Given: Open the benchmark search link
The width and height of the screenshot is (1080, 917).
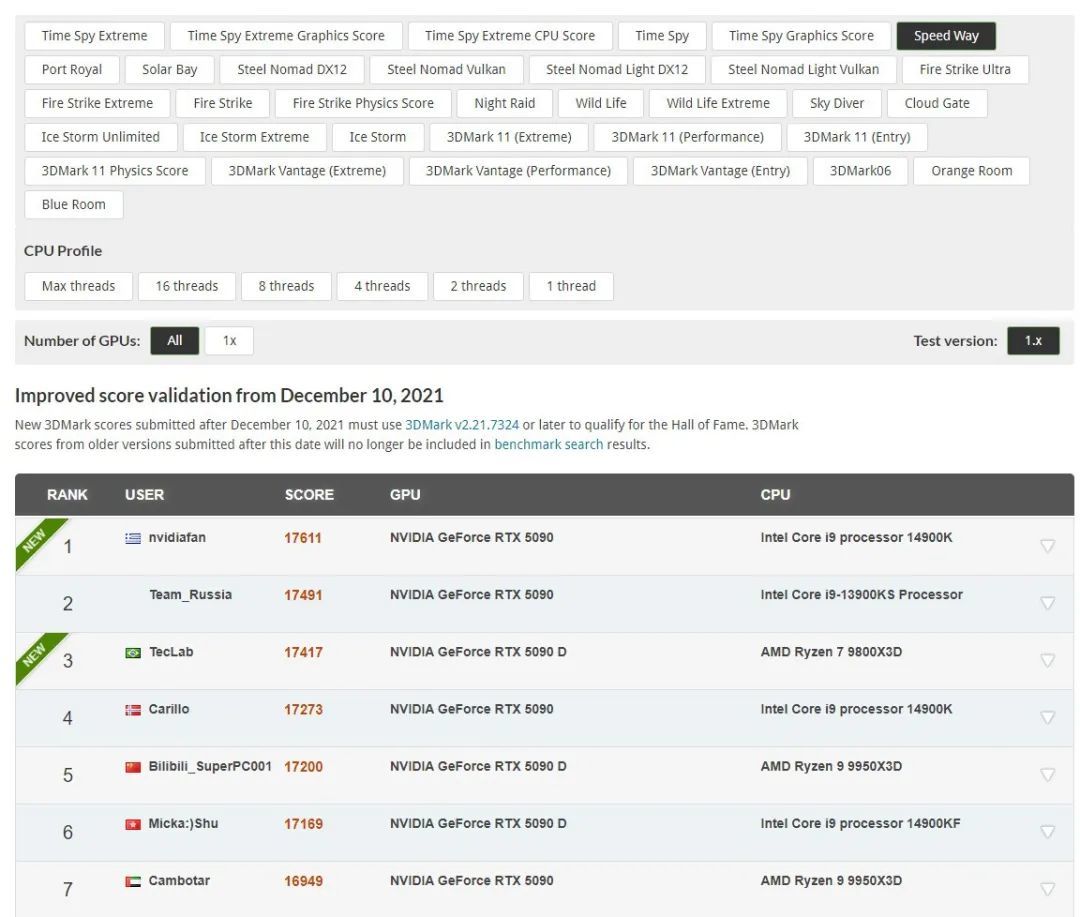Looking at the screenshot, I should (548, 444).
